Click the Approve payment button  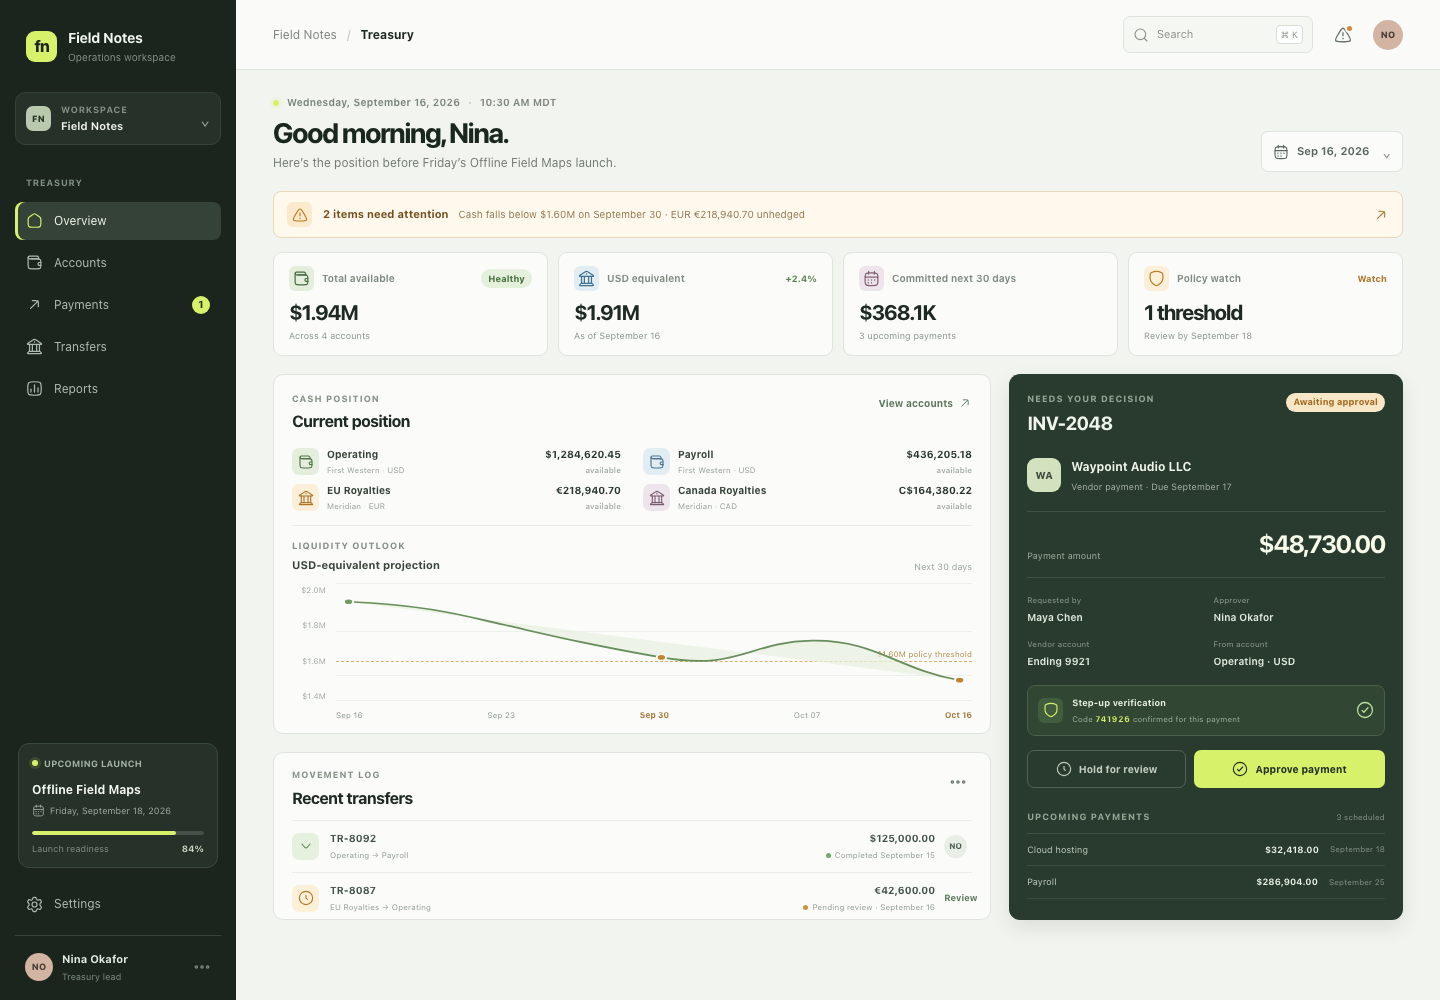coord(1289,769)
